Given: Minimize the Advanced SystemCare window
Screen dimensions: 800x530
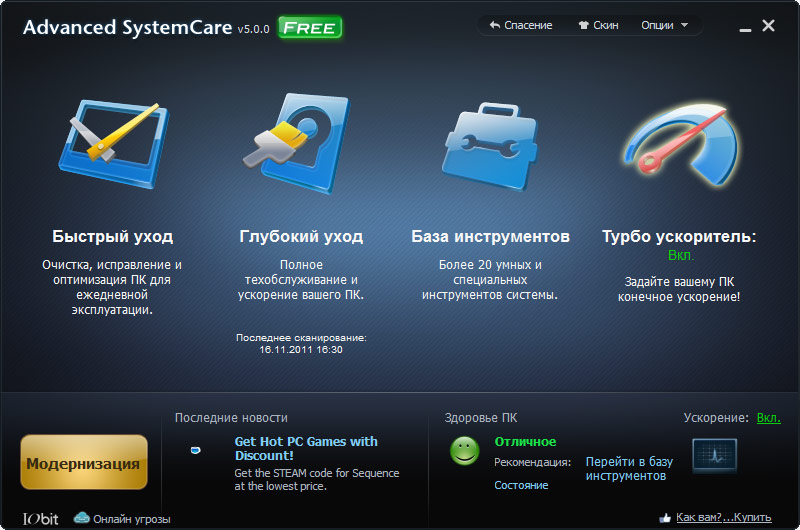Looking at the screenshot, I should point(745,28).
